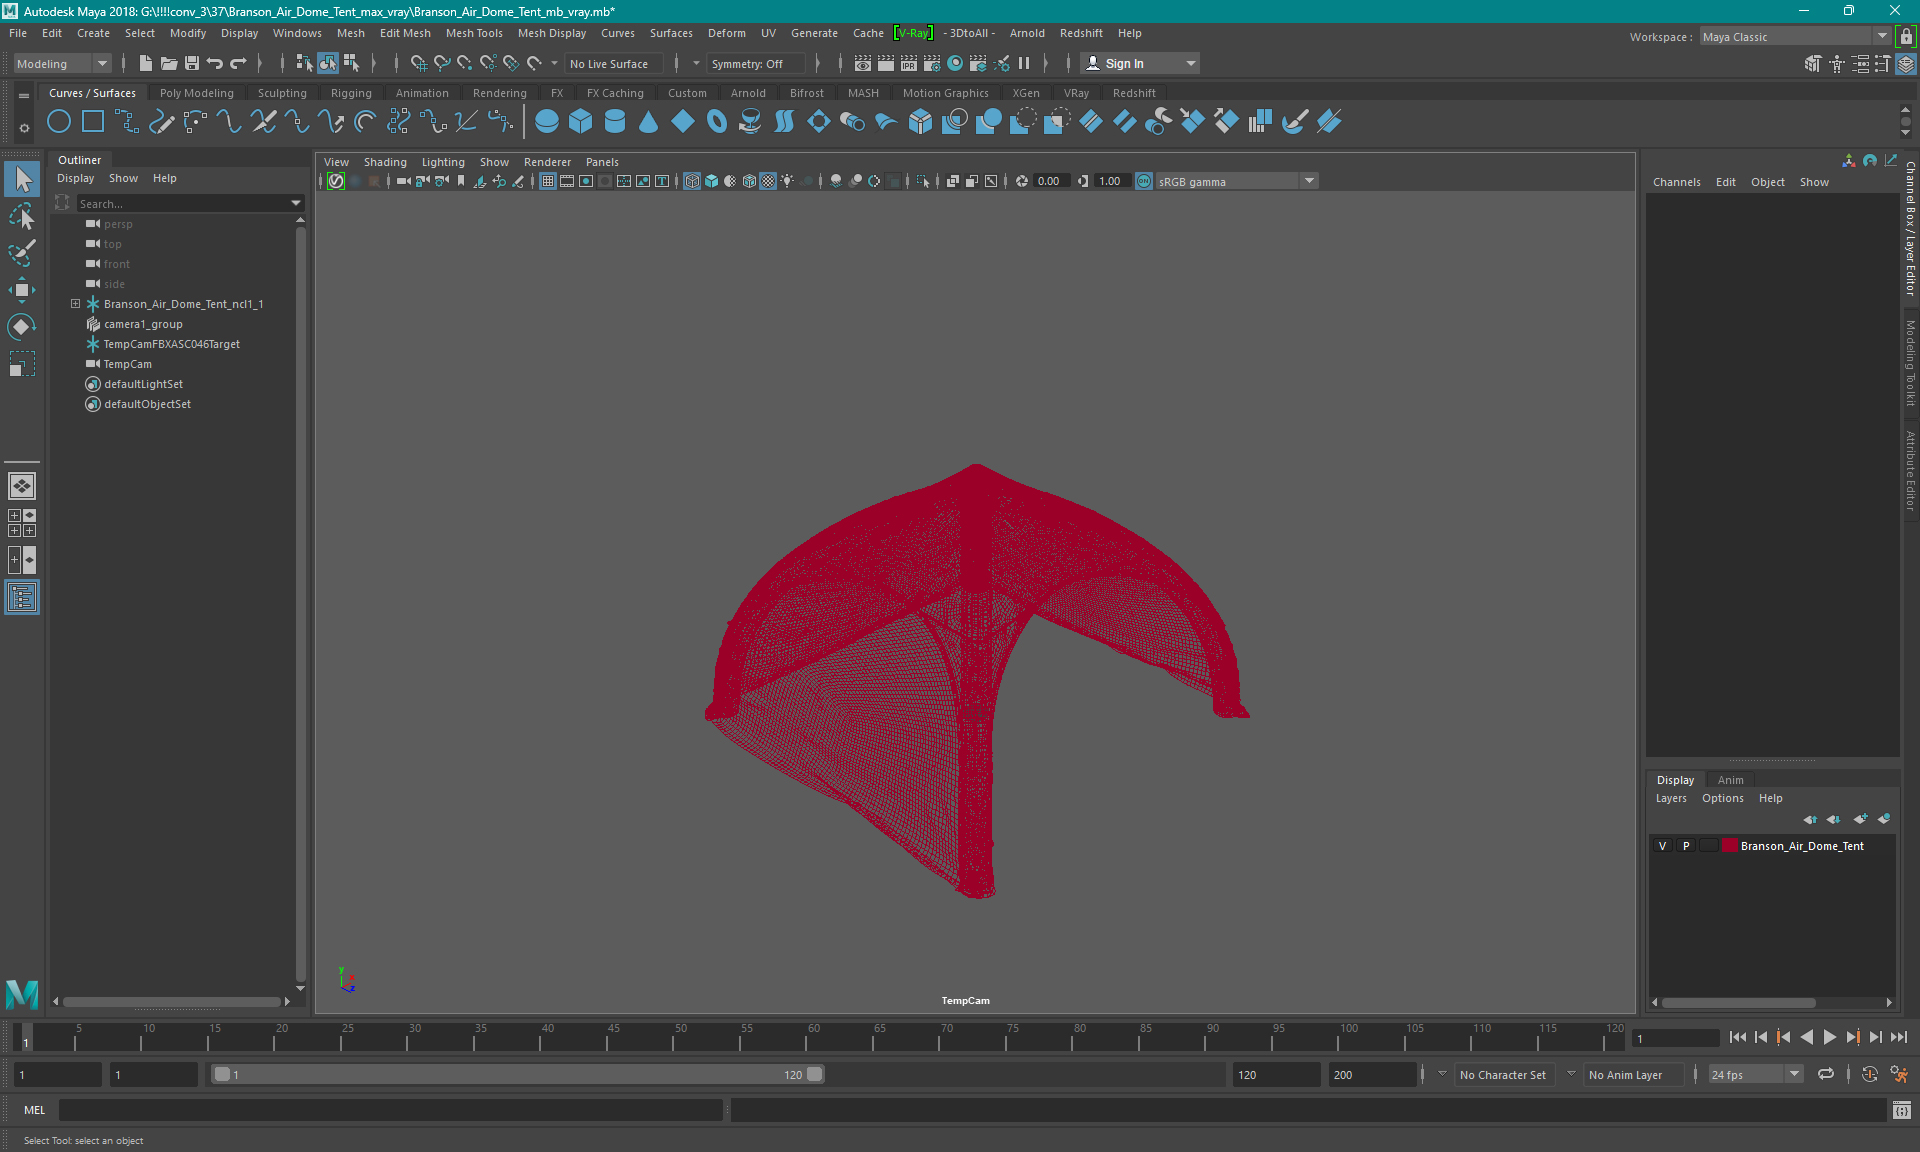Screen dimensions: 1920x1152
Task: Click the play forwards button
Action: pos(1829,1038)
